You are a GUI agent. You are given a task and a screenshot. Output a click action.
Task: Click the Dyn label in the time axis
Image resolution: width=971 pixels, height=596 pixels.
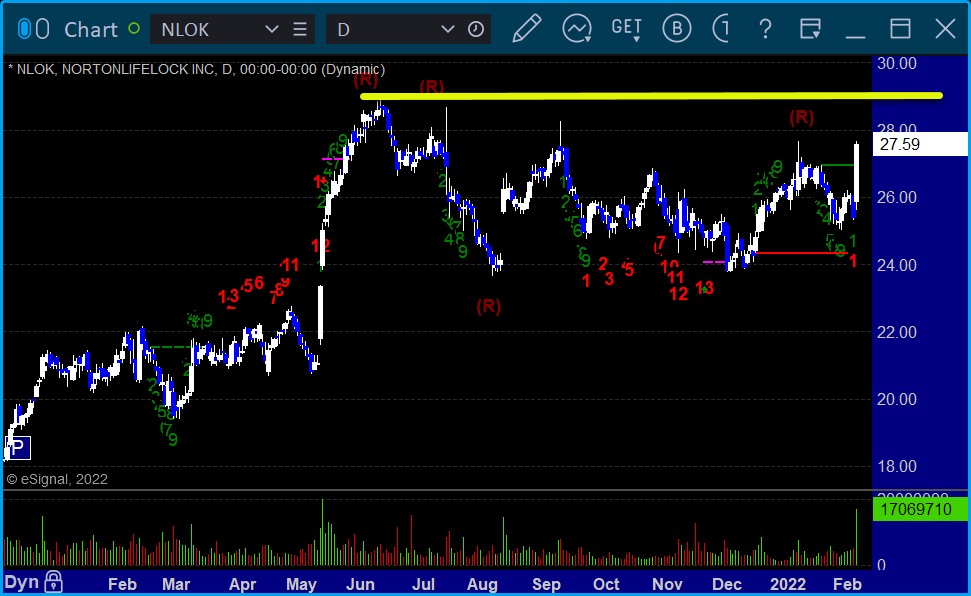point(22,582)
